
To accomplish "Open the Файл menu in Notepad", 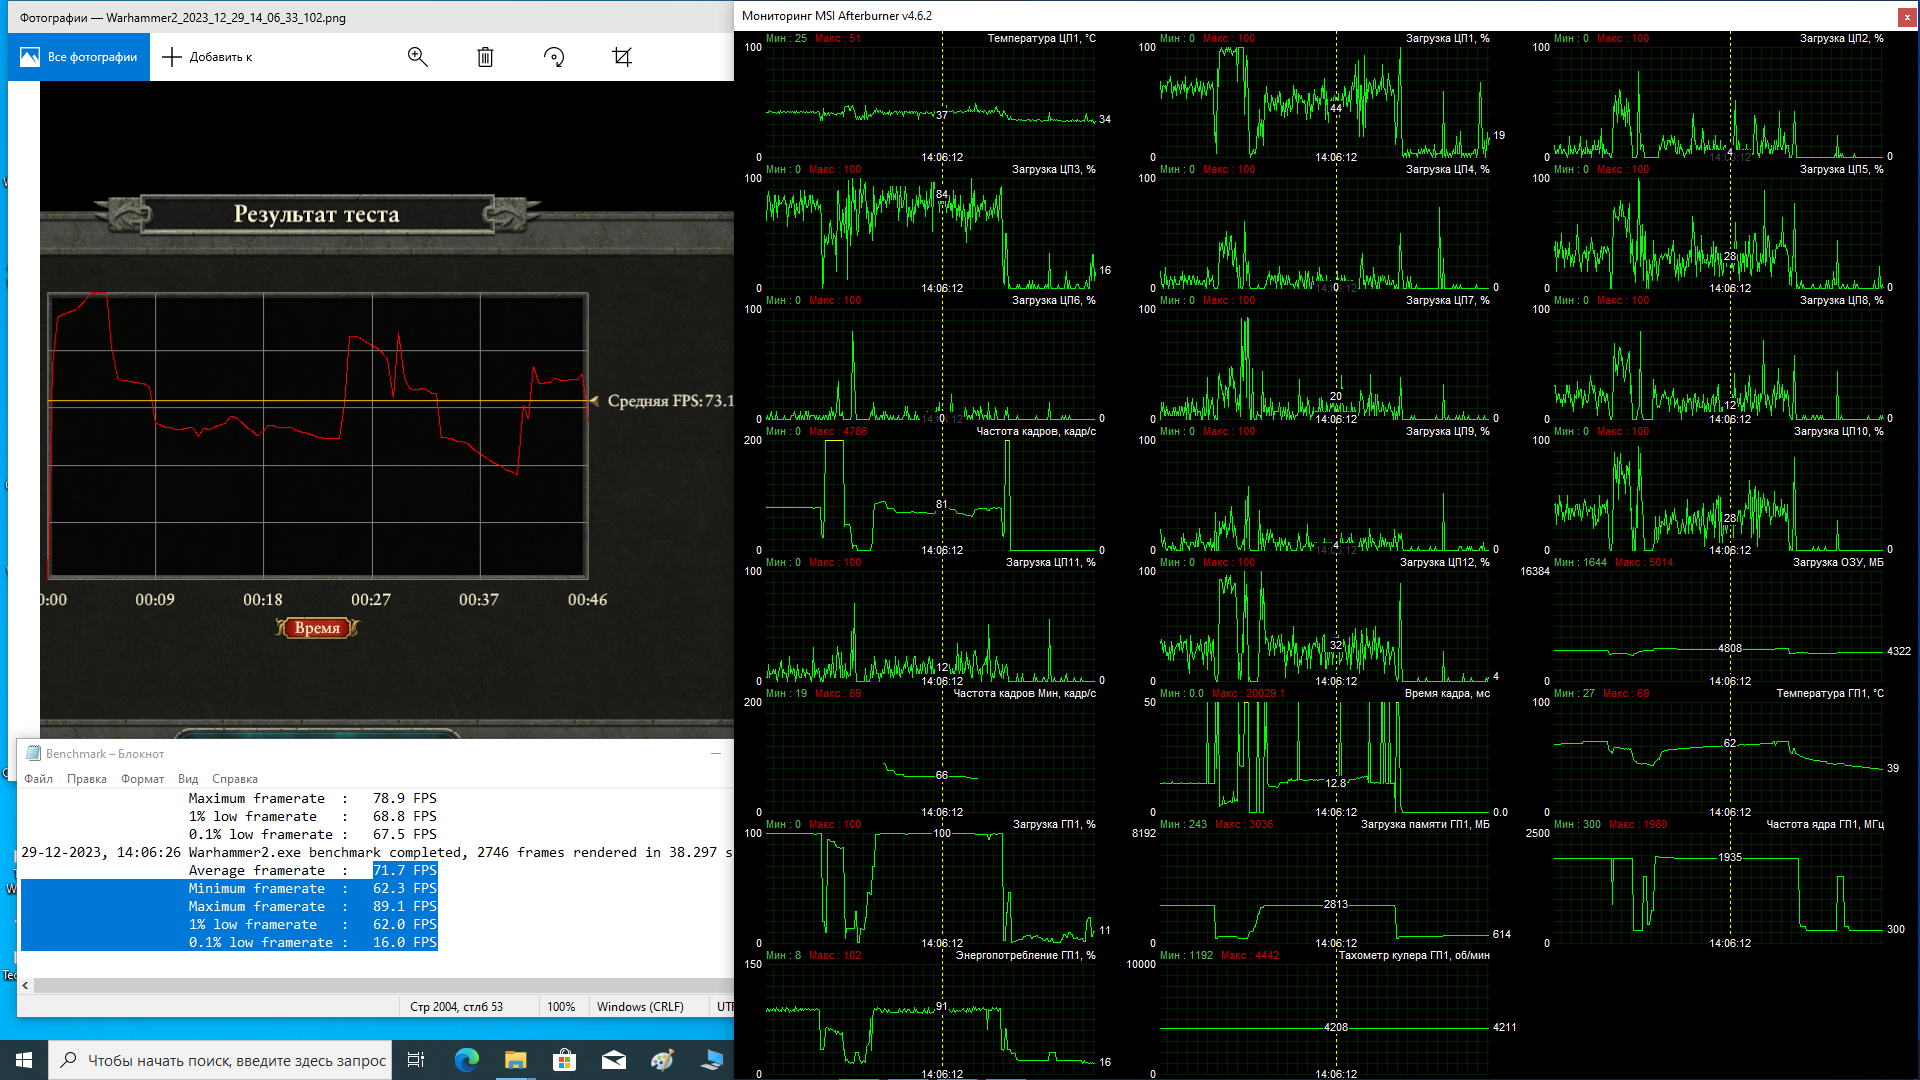I will [39, 779].
